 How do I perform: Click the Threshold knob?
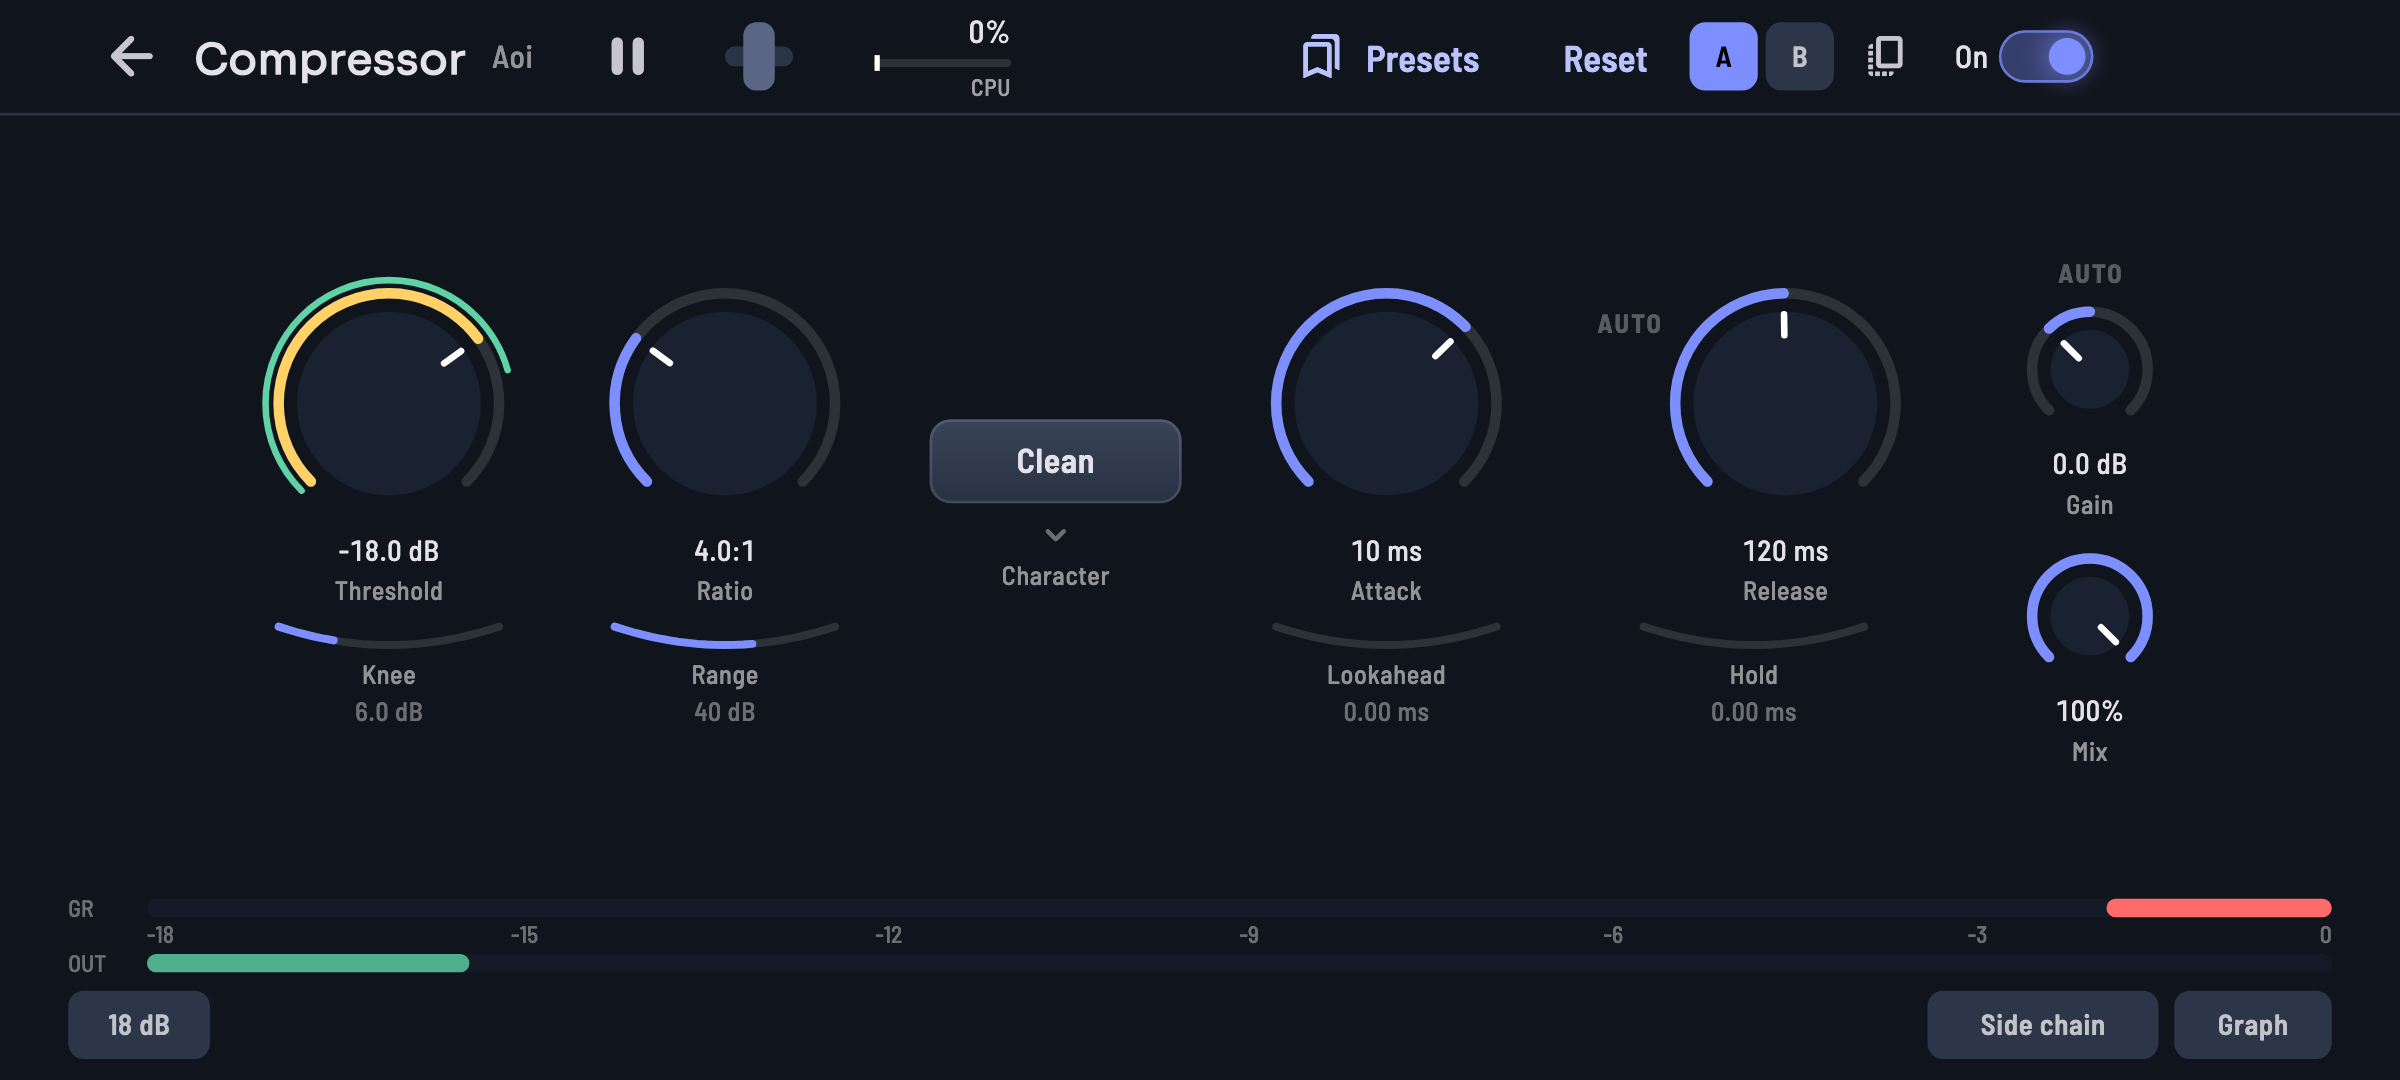tap(388, 403)
